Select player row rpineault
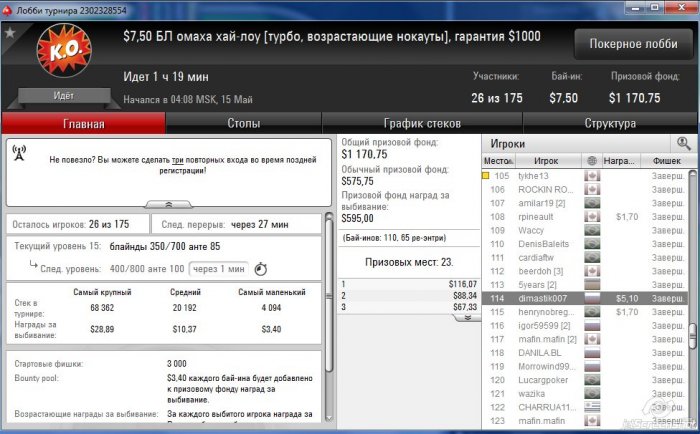Viewport: 700px width, 434px height. coord(584,217)
